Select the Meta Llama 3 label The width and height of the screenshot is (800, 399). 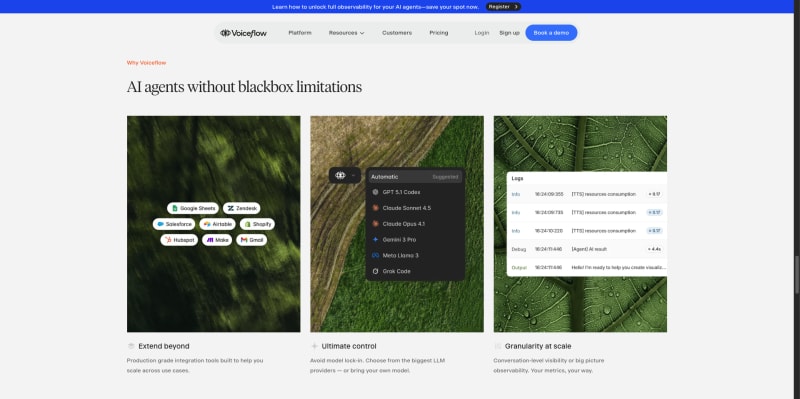click(x=401, y=255)
